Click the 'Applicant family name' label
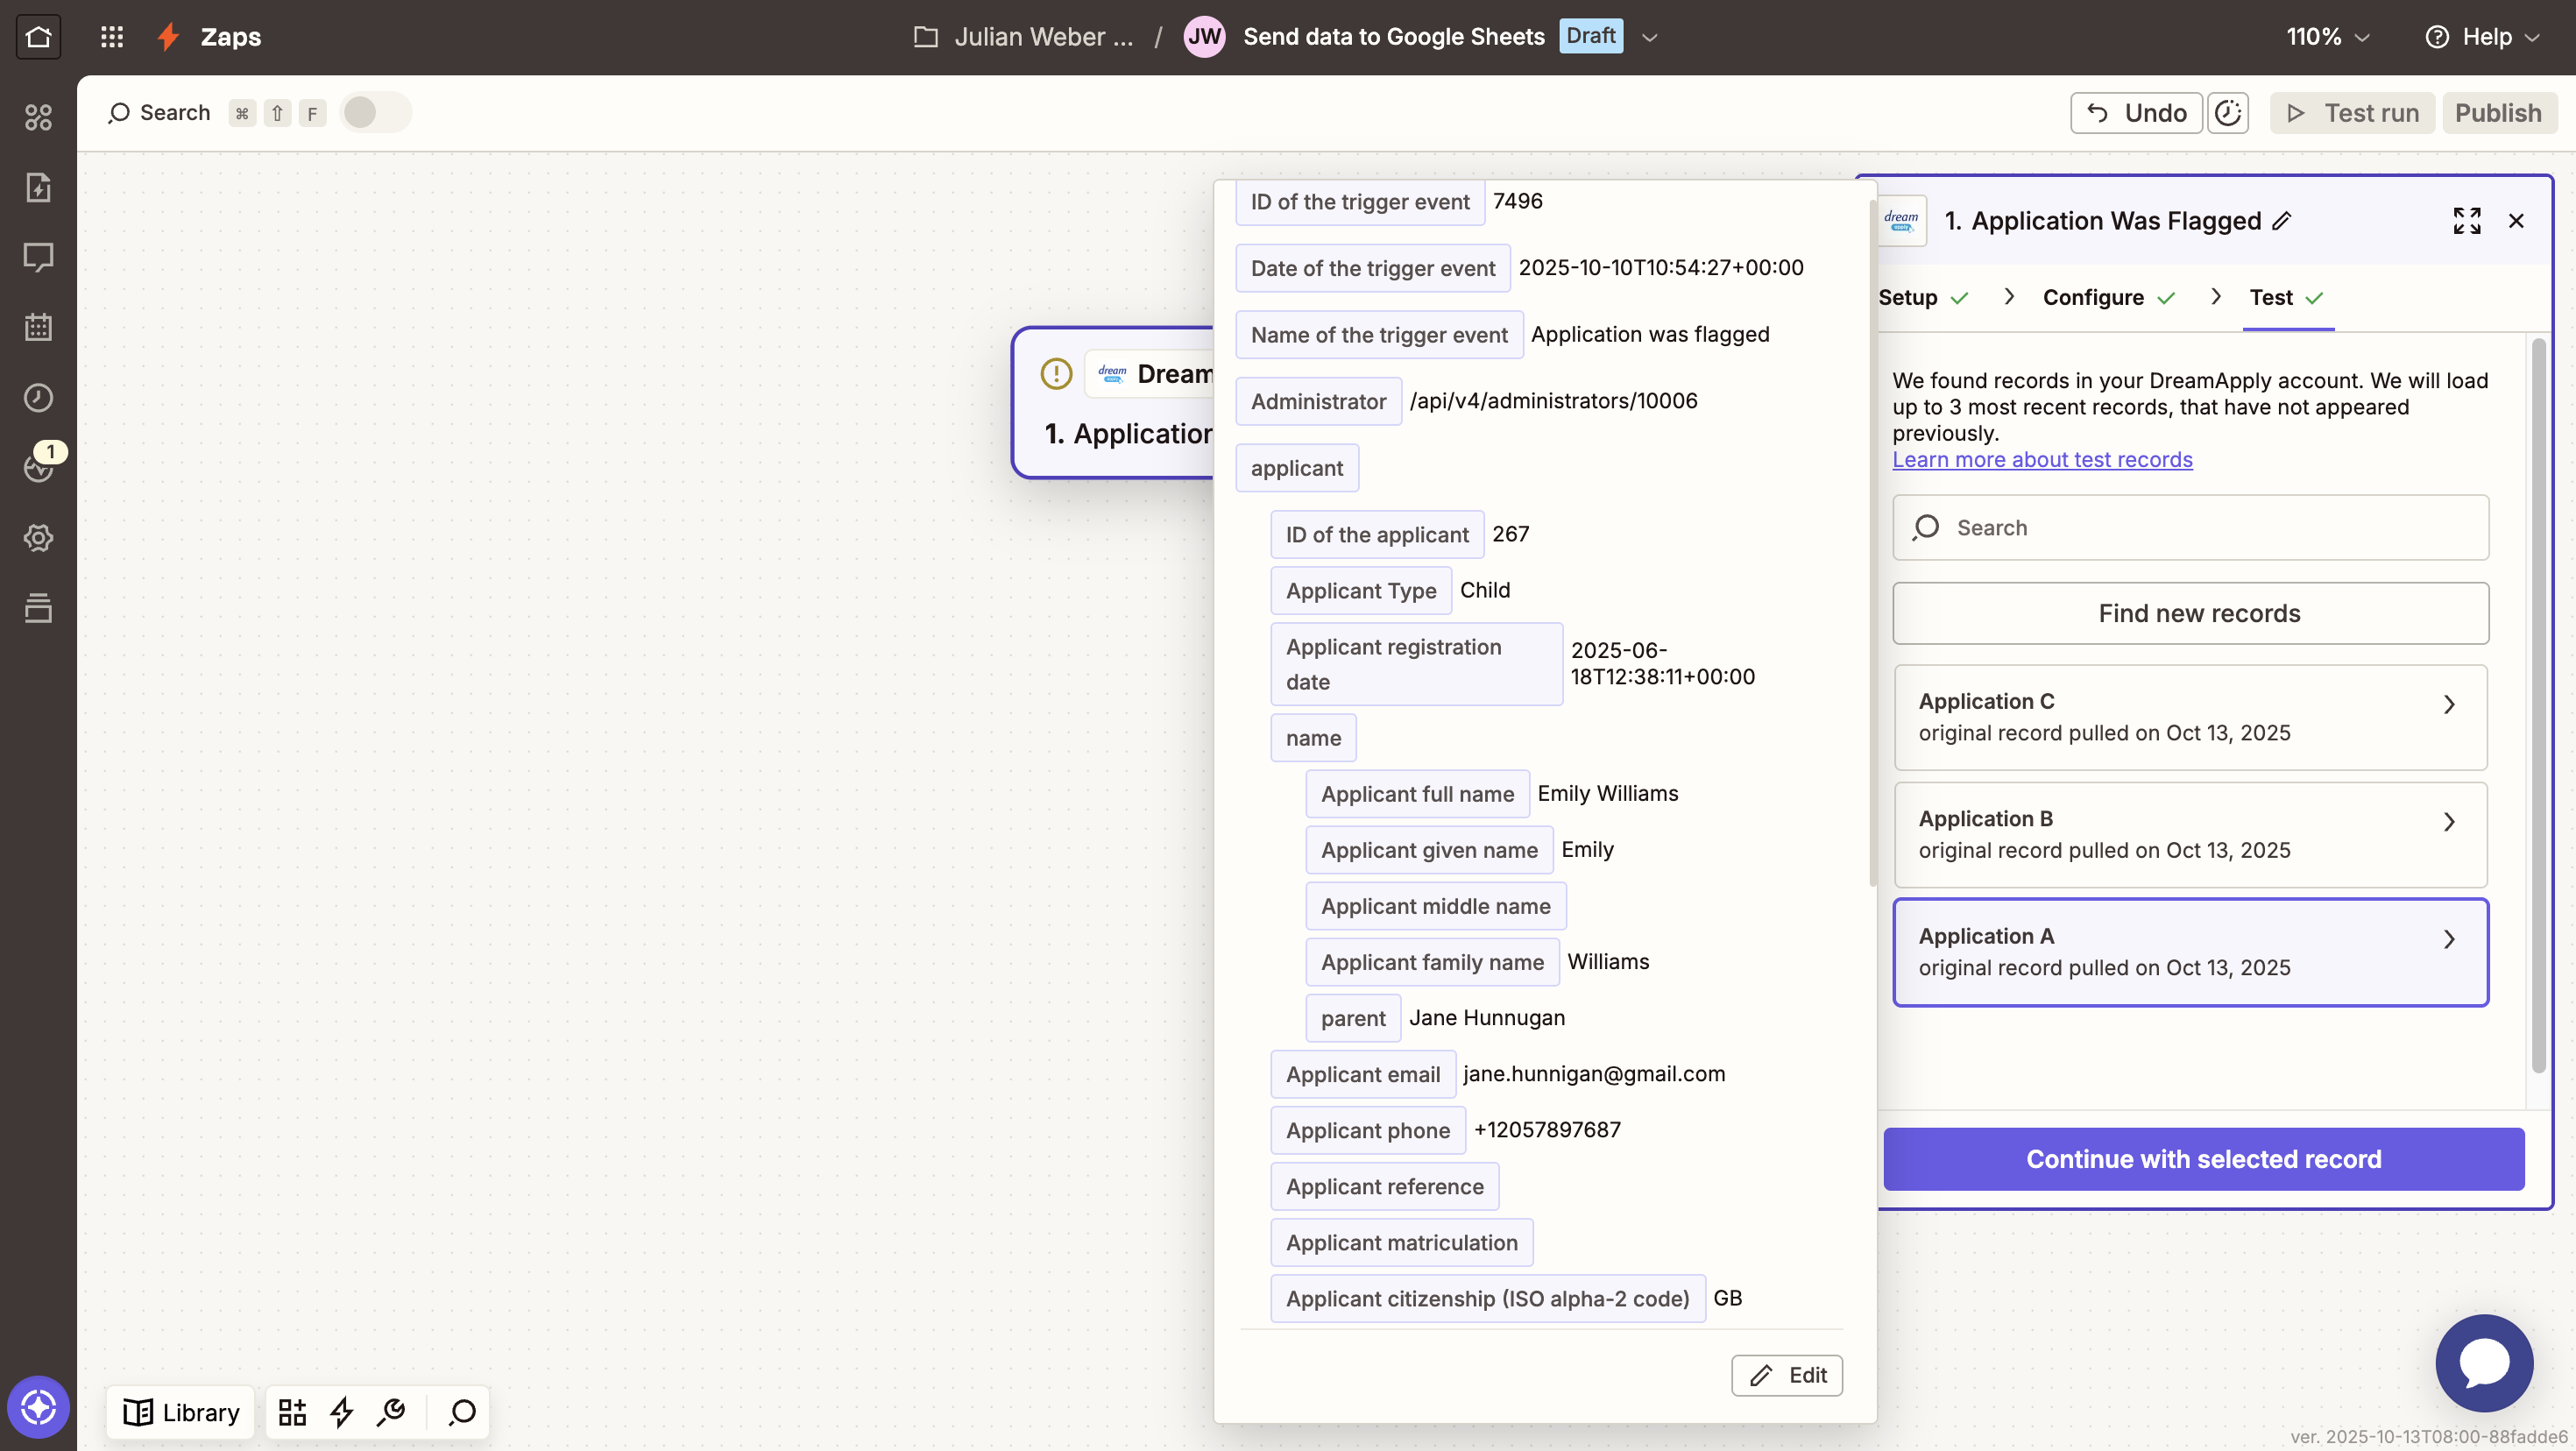Viewport: 2576px width, 1451px height. coord(1432,963)
